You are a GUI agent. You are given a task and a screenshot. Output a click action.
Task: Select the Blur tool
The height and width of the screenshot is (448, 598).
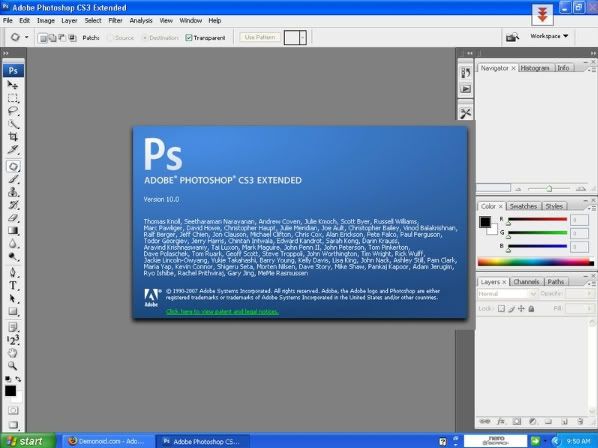[x=13, y=244]
